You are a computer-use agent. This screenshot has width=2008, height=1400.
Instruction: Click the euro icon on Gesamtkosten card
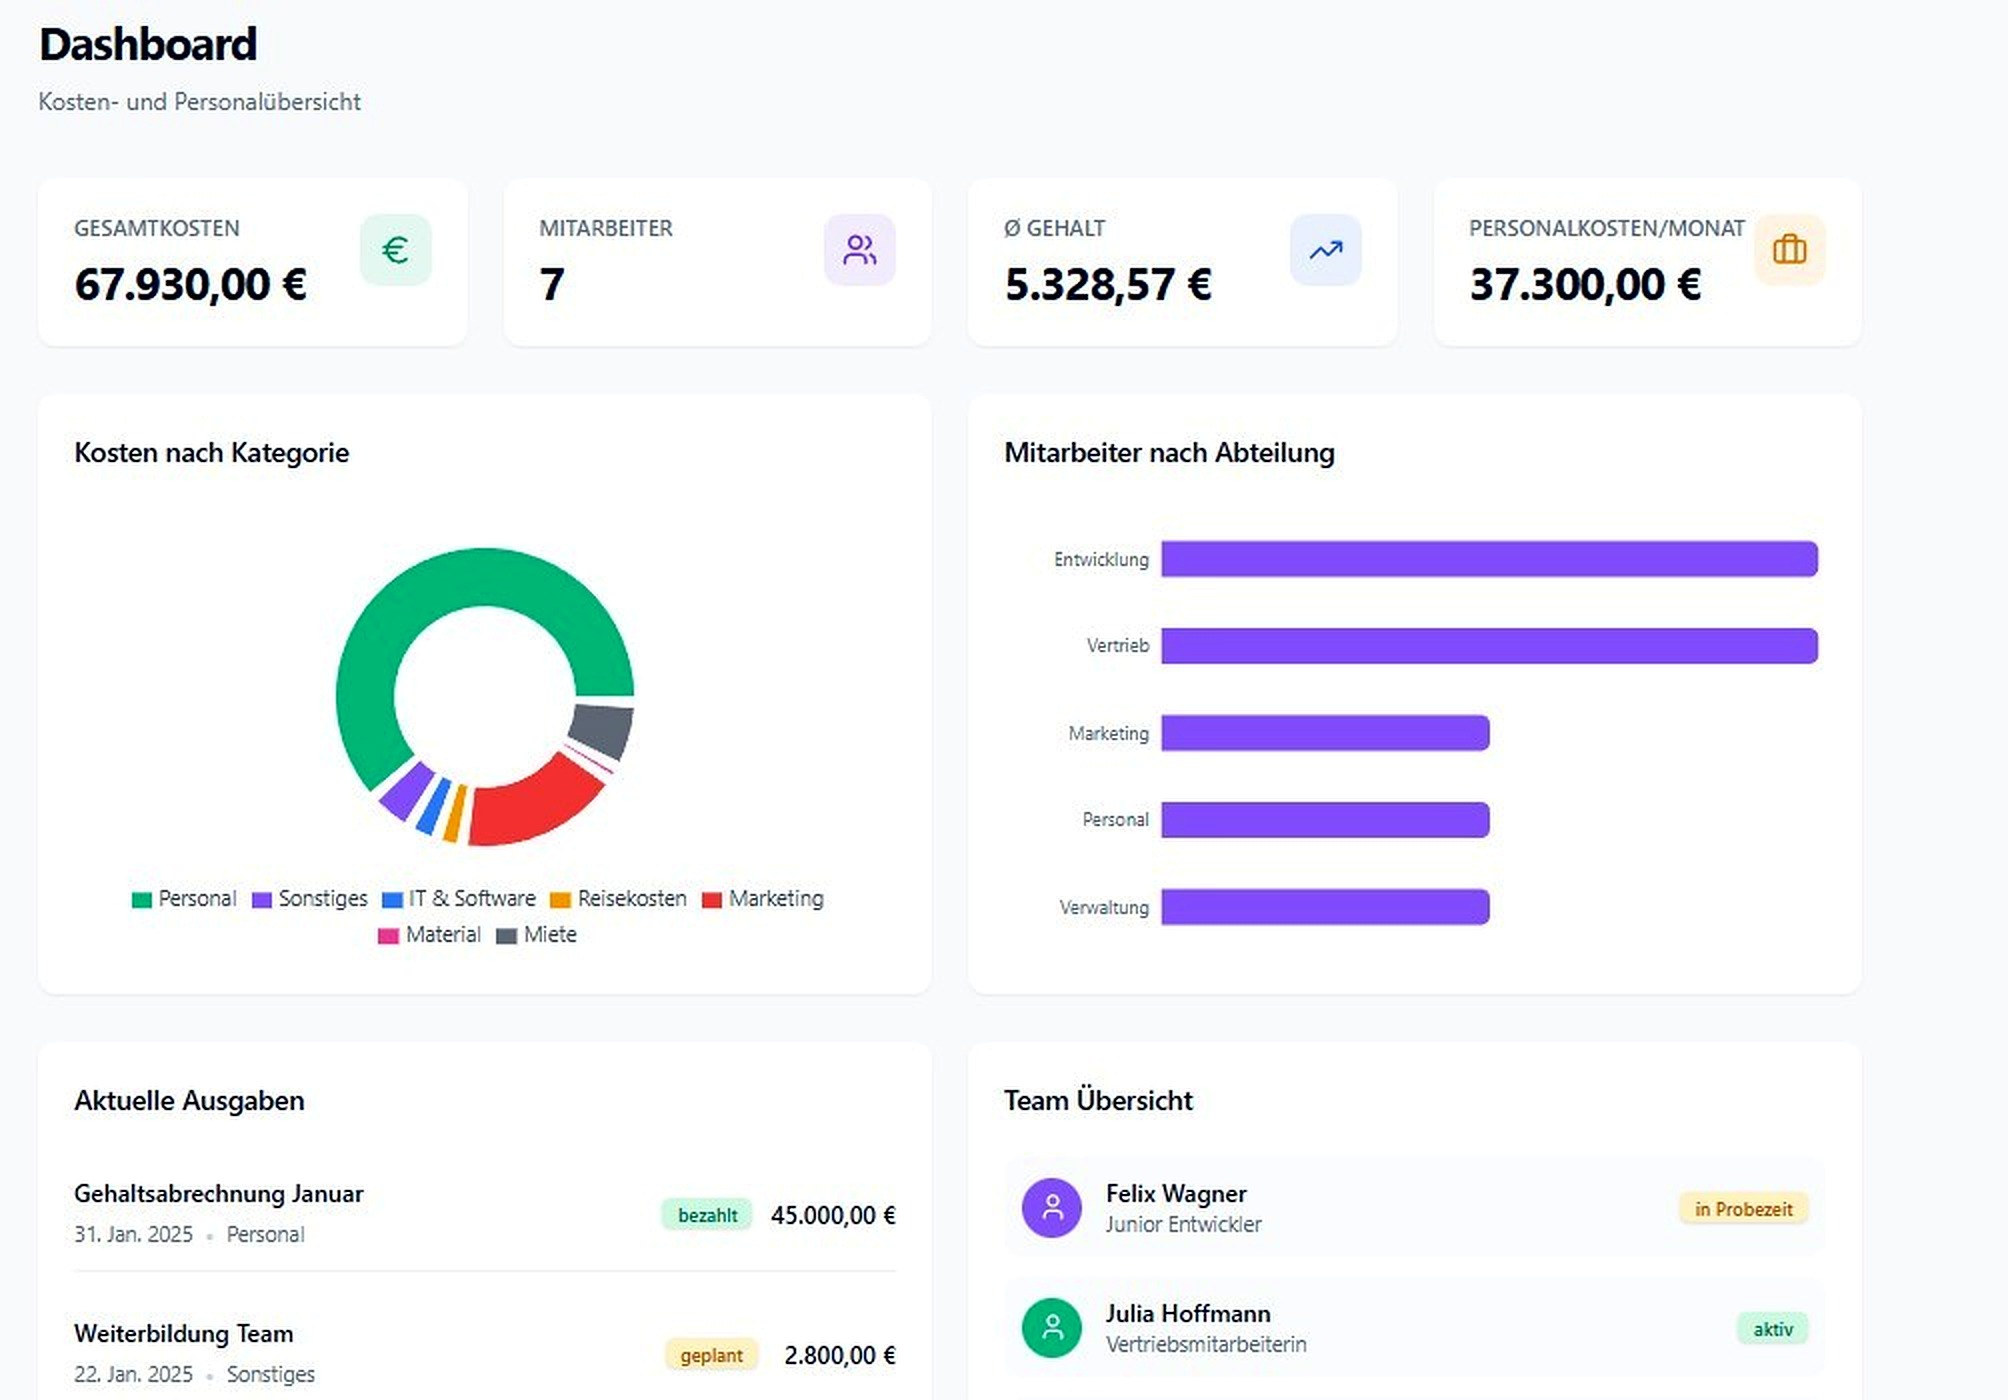tap(395, 250)
